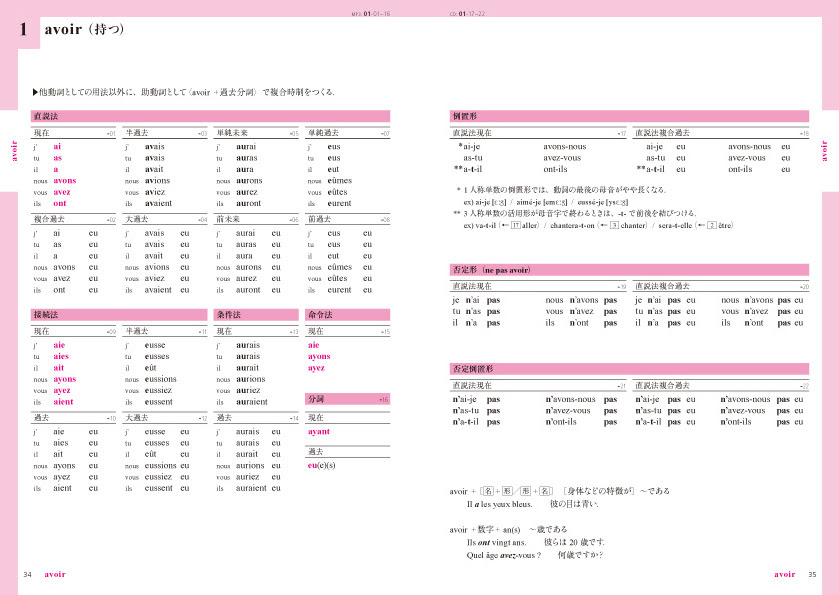Click the '単純未来' column heading

[232, 133]
